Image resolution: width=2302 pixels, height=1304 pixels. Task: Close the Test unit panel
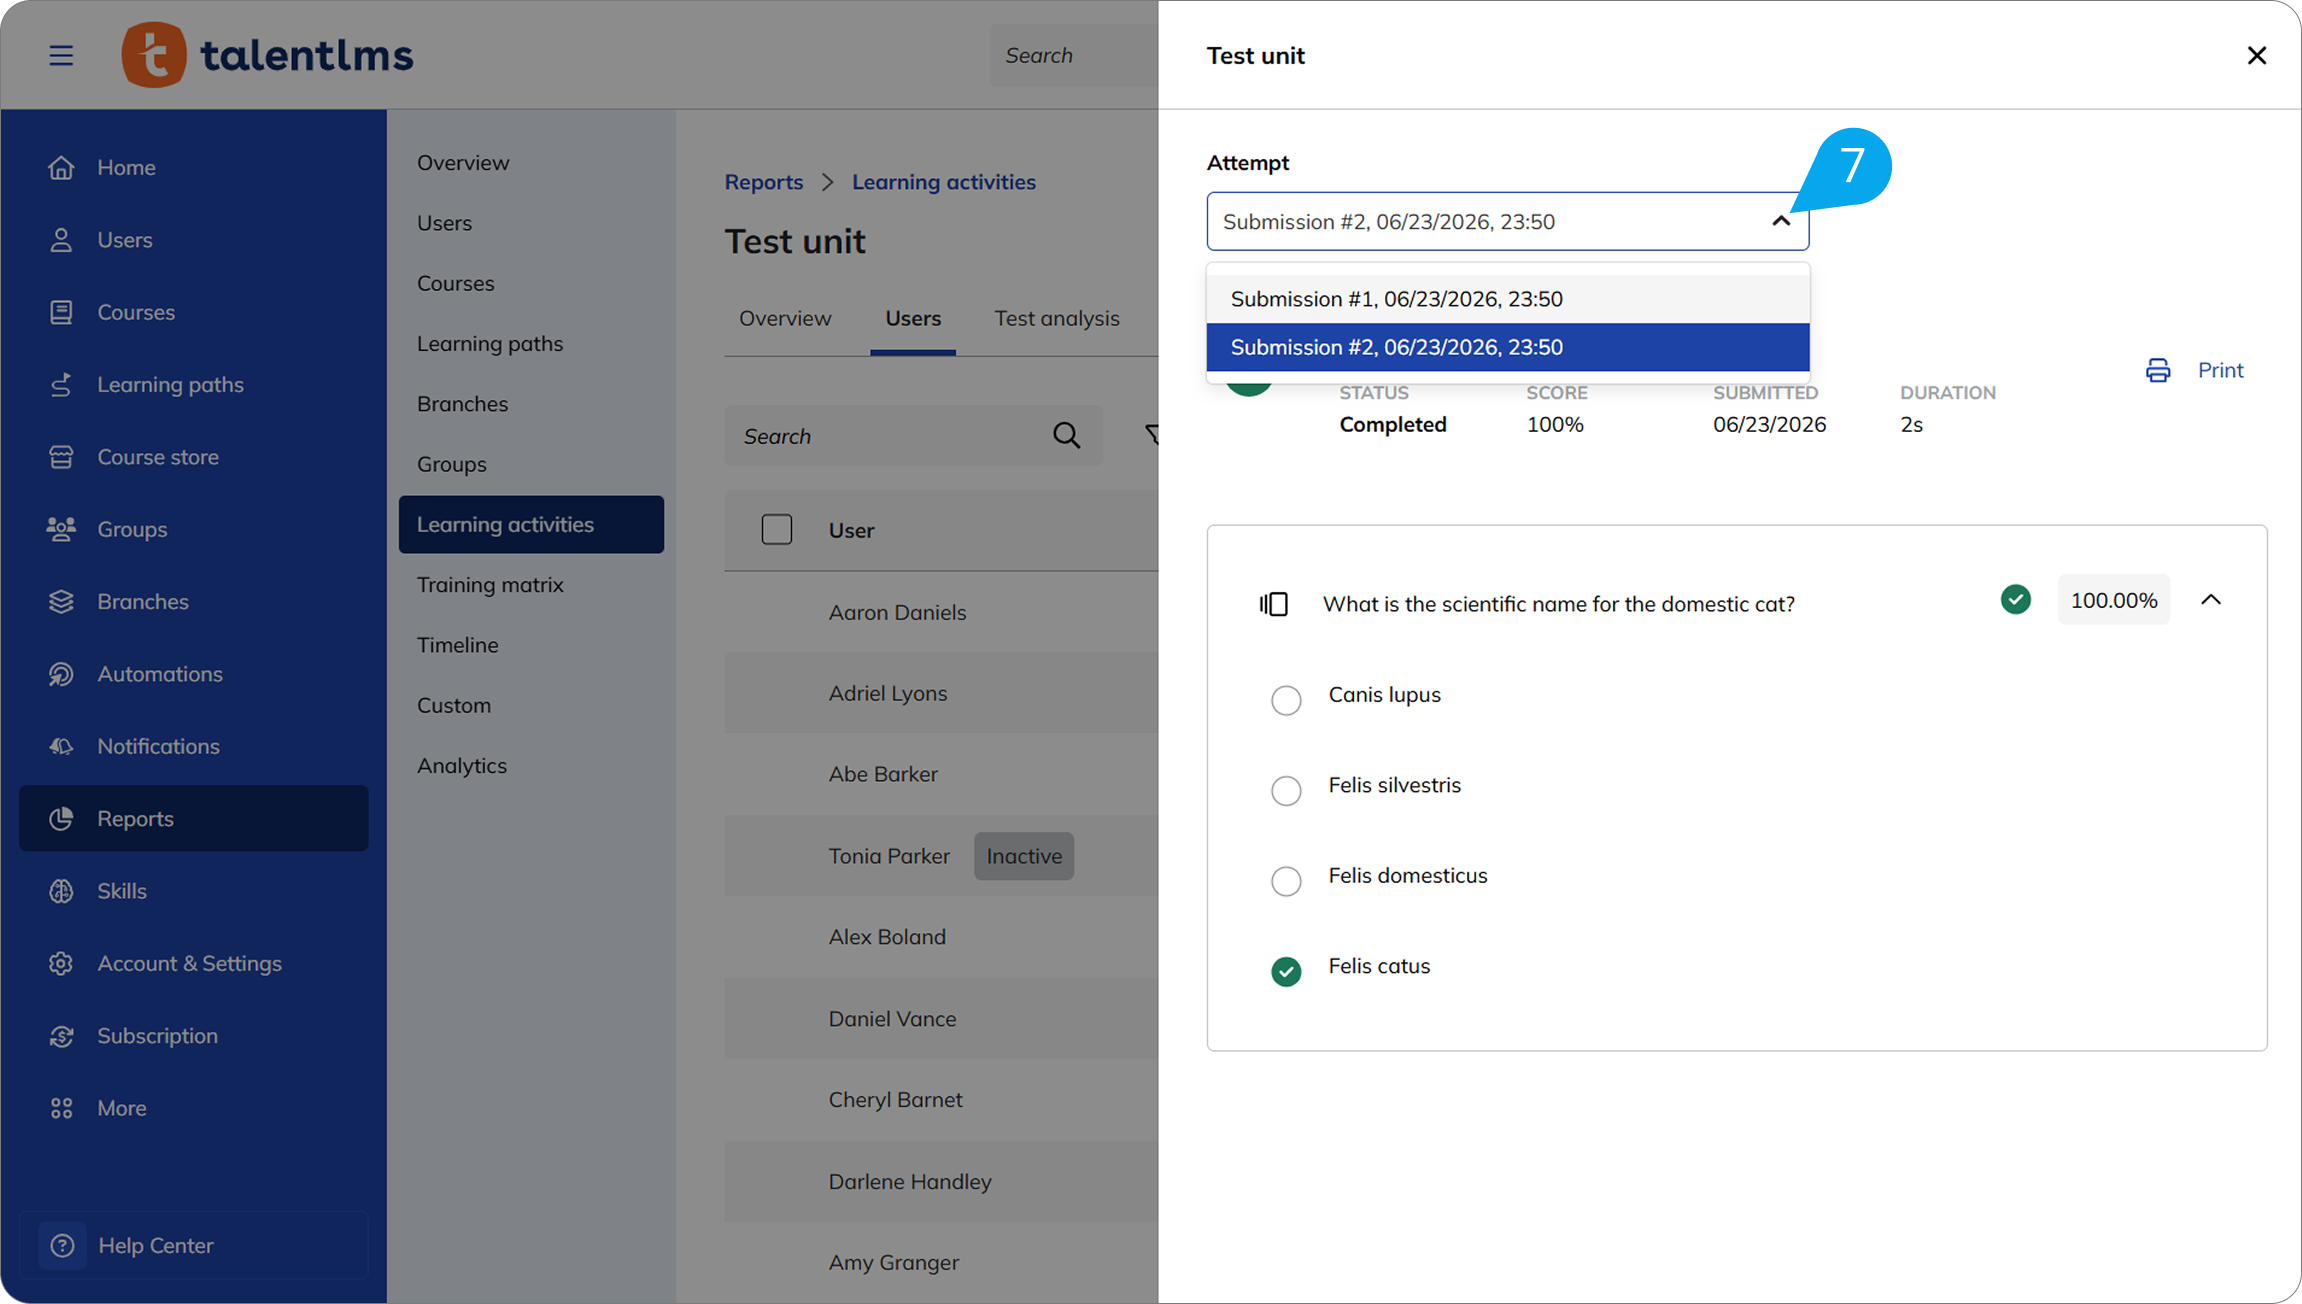pos(2257,55)
